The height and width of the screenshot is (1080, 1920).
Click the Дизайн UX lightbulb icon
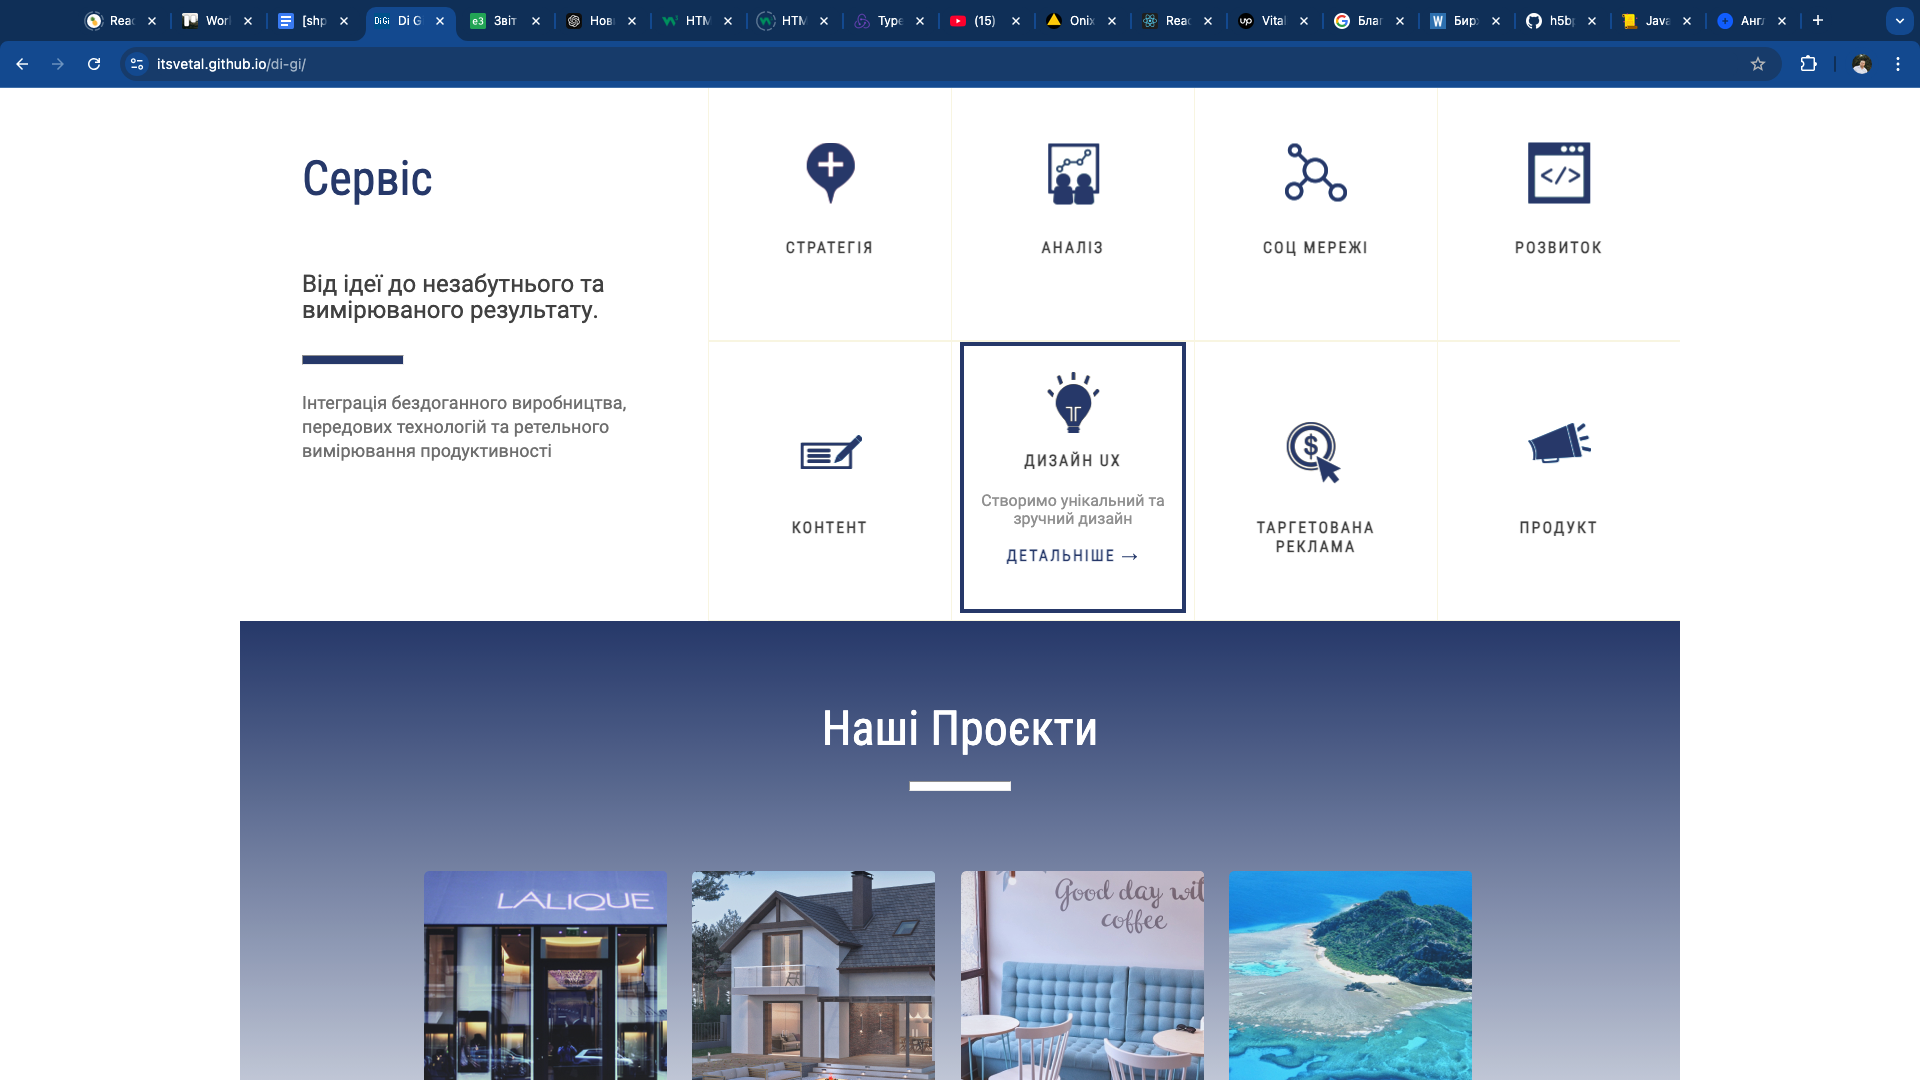click(x=1073, y=403)
